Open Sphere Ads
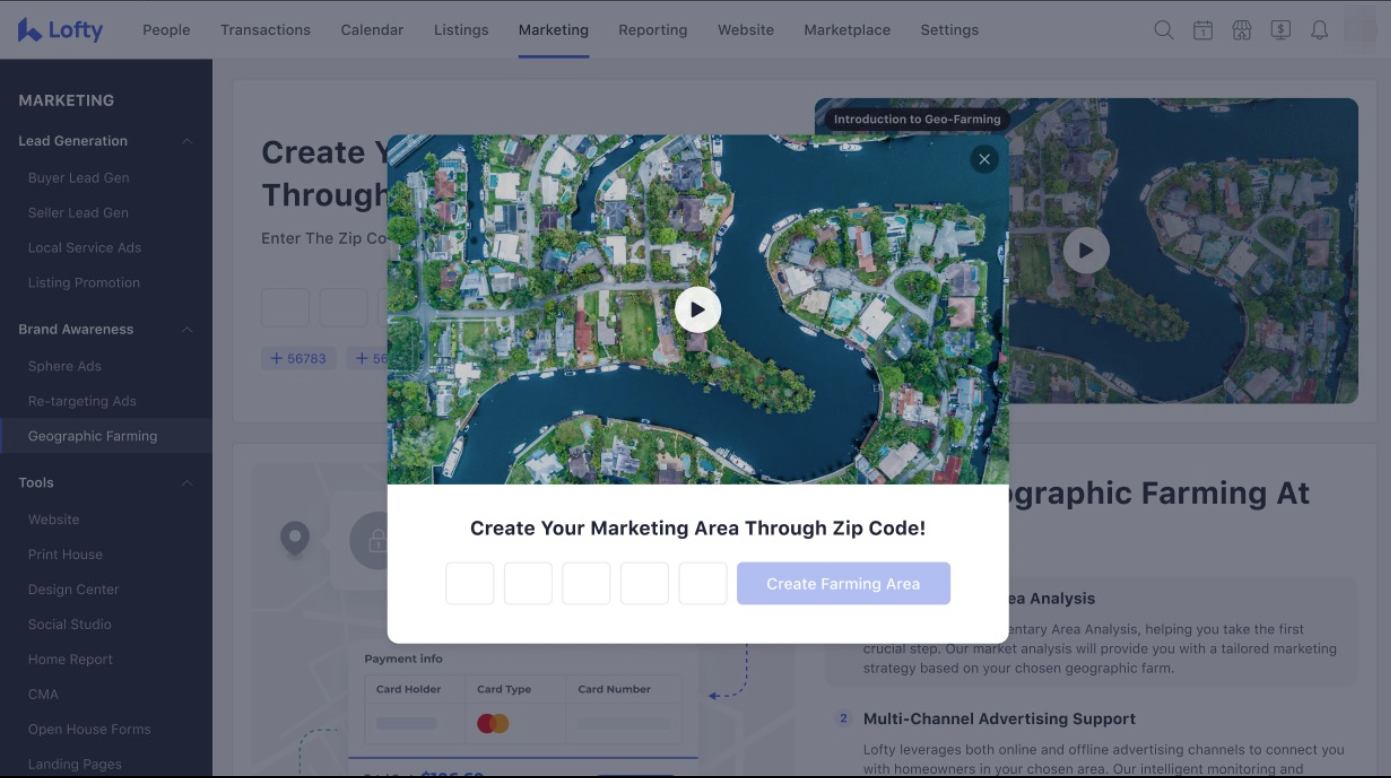Screen dimensions: 1391x778 point(64,366)
